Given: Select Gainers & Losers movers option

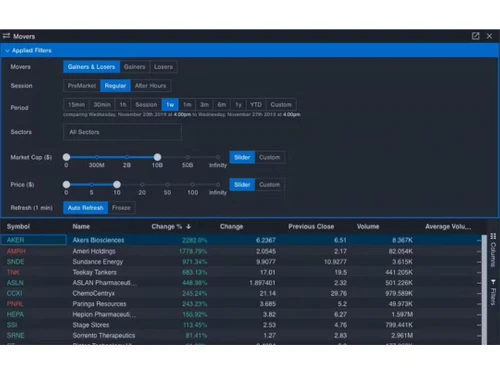Looking at the screenshot, I should tap(91, 67).
